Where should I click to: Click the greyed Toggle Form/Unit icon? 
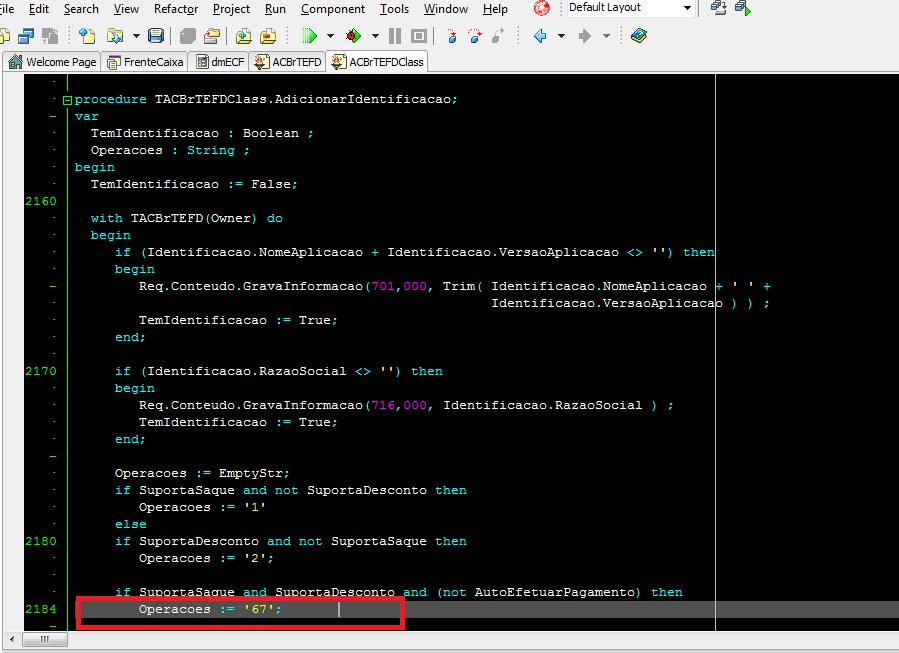click(x=50, y=36)
